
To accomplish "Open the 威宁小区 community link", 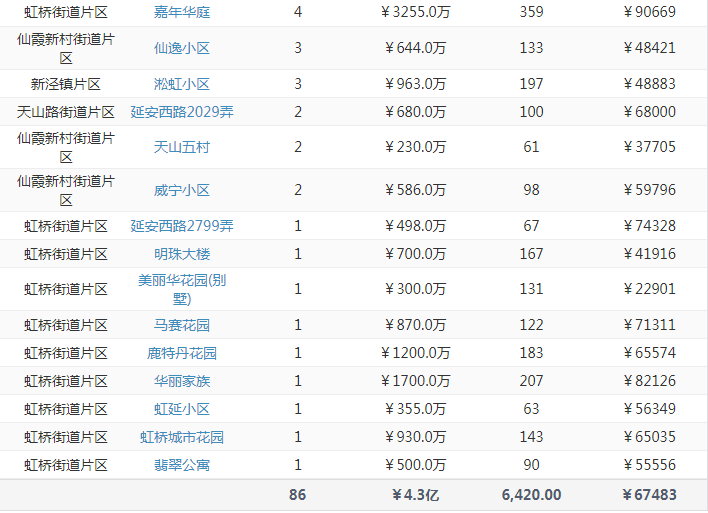I will click(182, 190).
